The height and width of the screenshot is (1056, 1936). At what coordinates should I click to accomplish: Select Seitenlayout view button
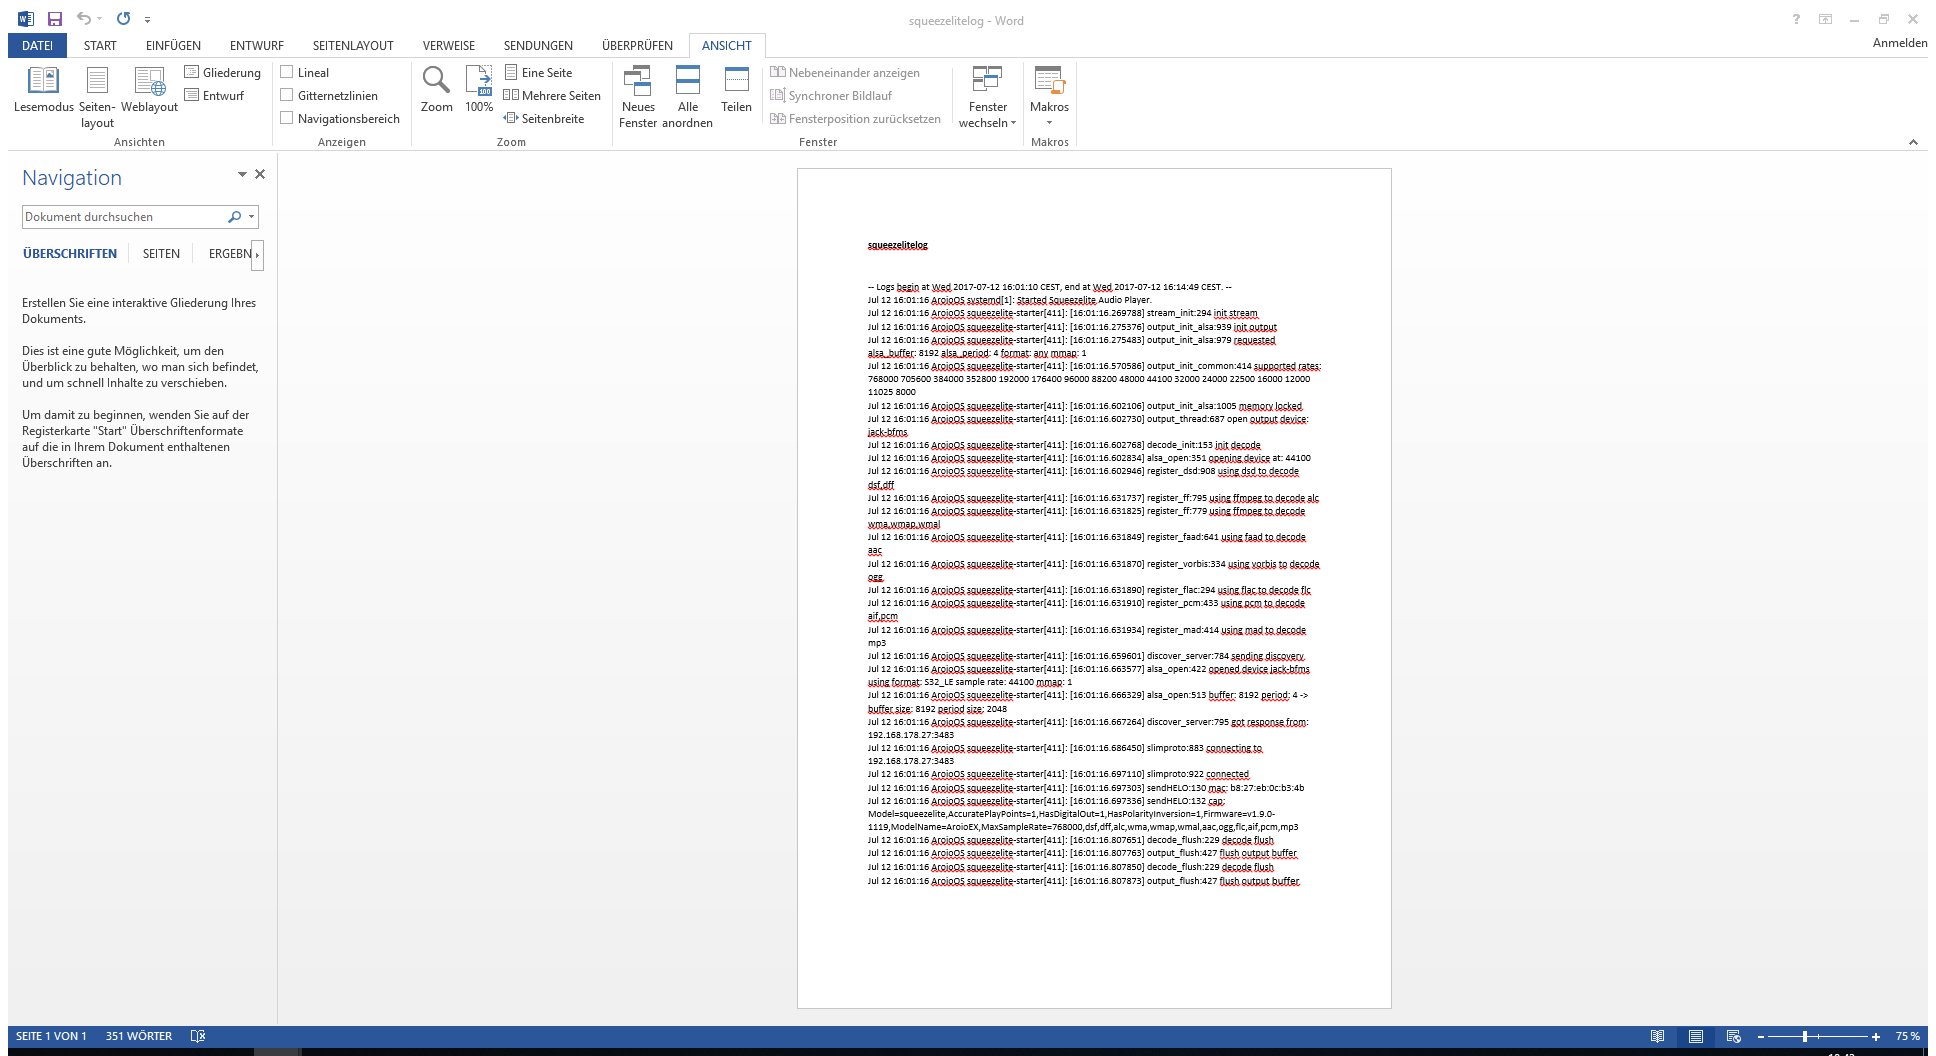coord(97,97)
